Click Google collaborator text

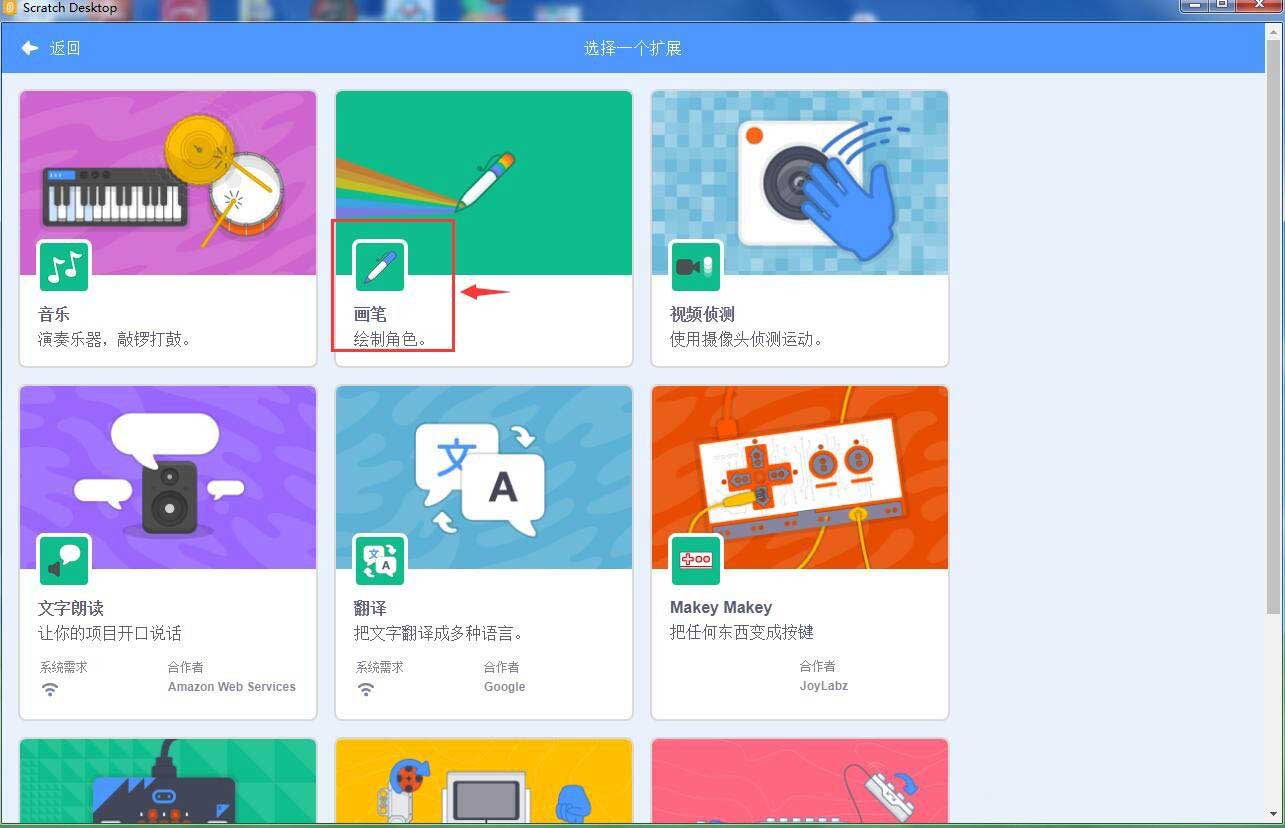coord(505,687)
